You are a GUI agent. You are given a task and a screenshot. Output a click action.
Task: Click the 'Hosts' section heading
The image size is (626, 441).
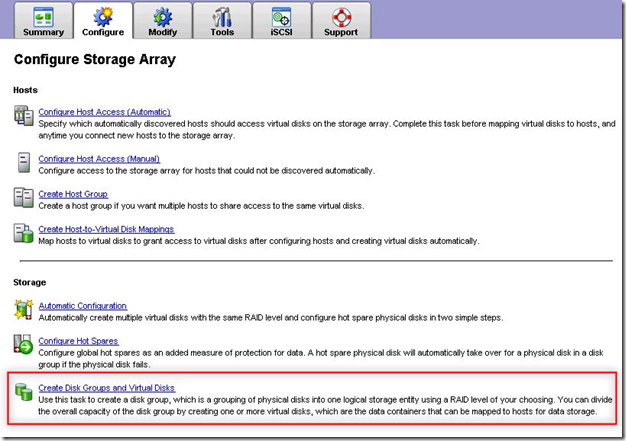tap(26, 90)
